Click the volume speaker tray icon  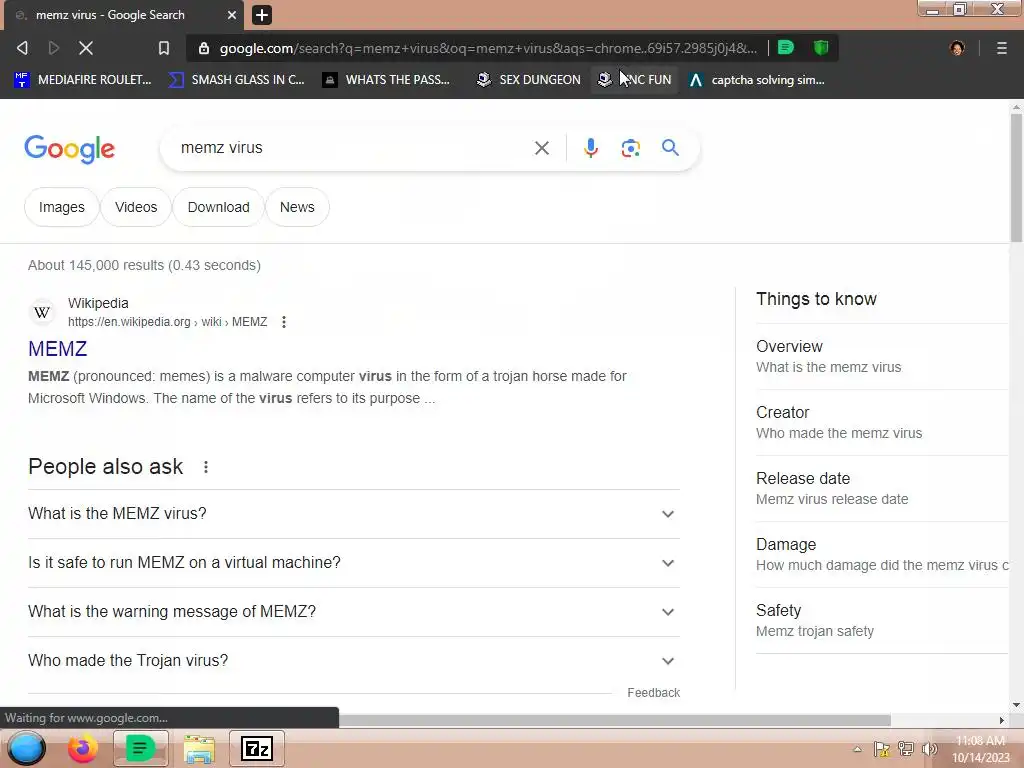pyautogui.click(x=929, y=749)
